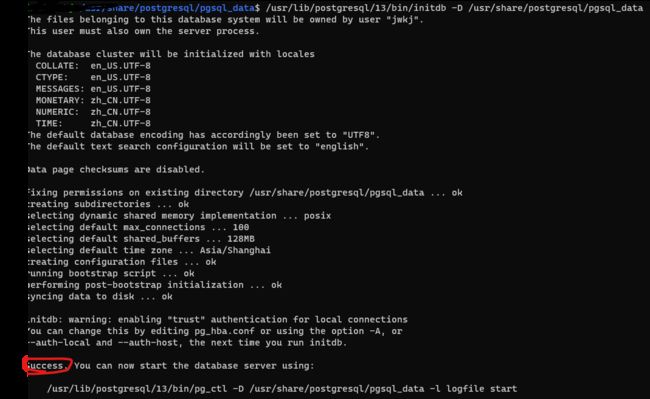Screen dimensions: 650x399
Task: Click the word posix in output
Action: click(x=317, y=216)
